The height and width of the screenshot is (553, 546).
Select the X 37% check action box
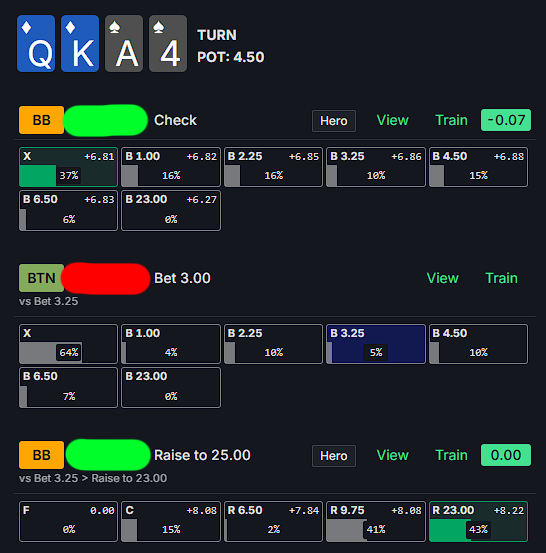click(68, 167)
